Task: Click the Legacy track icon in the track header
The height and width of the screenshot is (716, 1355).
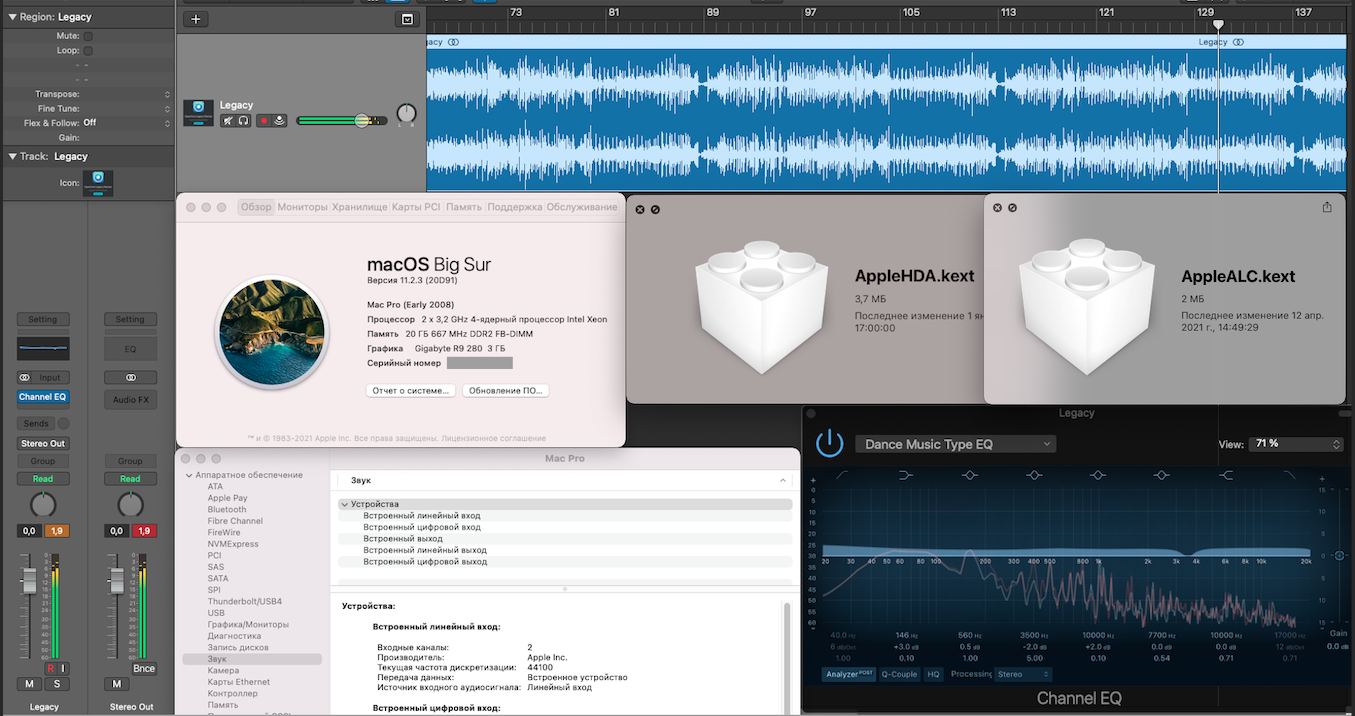Action: (198, 112)
